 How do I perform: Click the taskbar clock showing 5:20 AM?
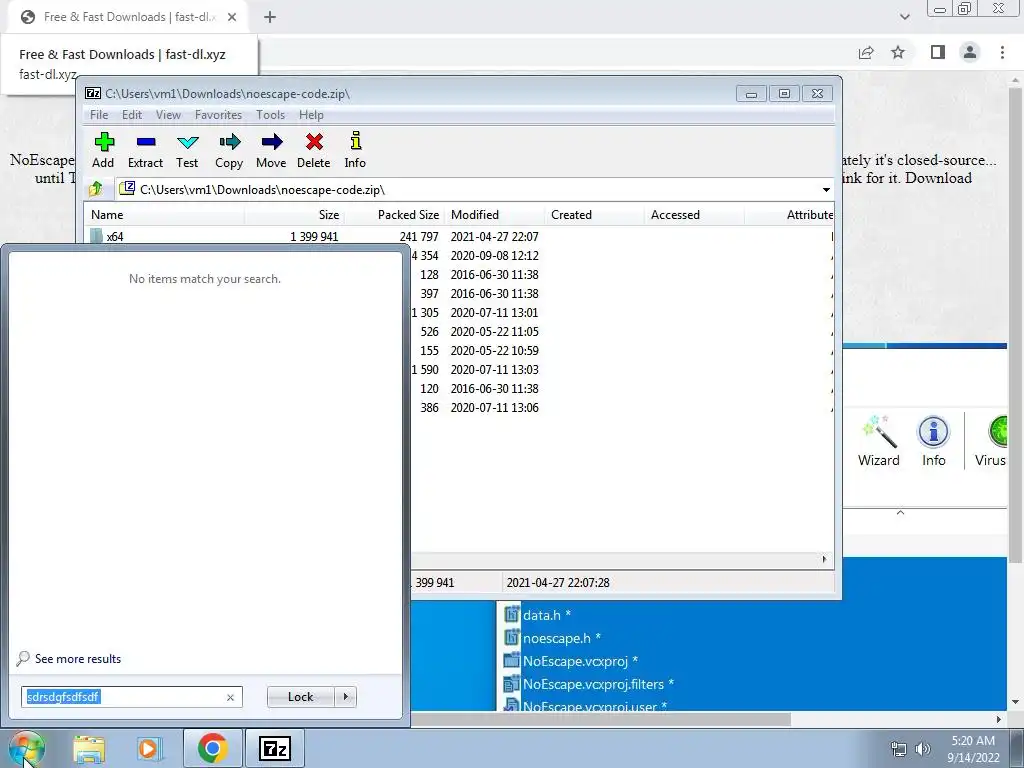click(x=973, y=749)
